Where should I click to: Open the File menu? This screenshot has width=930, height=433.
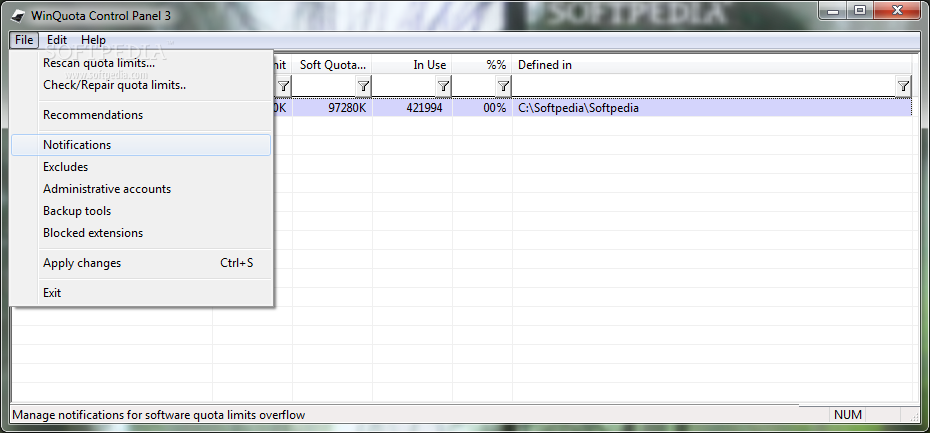click(24, 40)
